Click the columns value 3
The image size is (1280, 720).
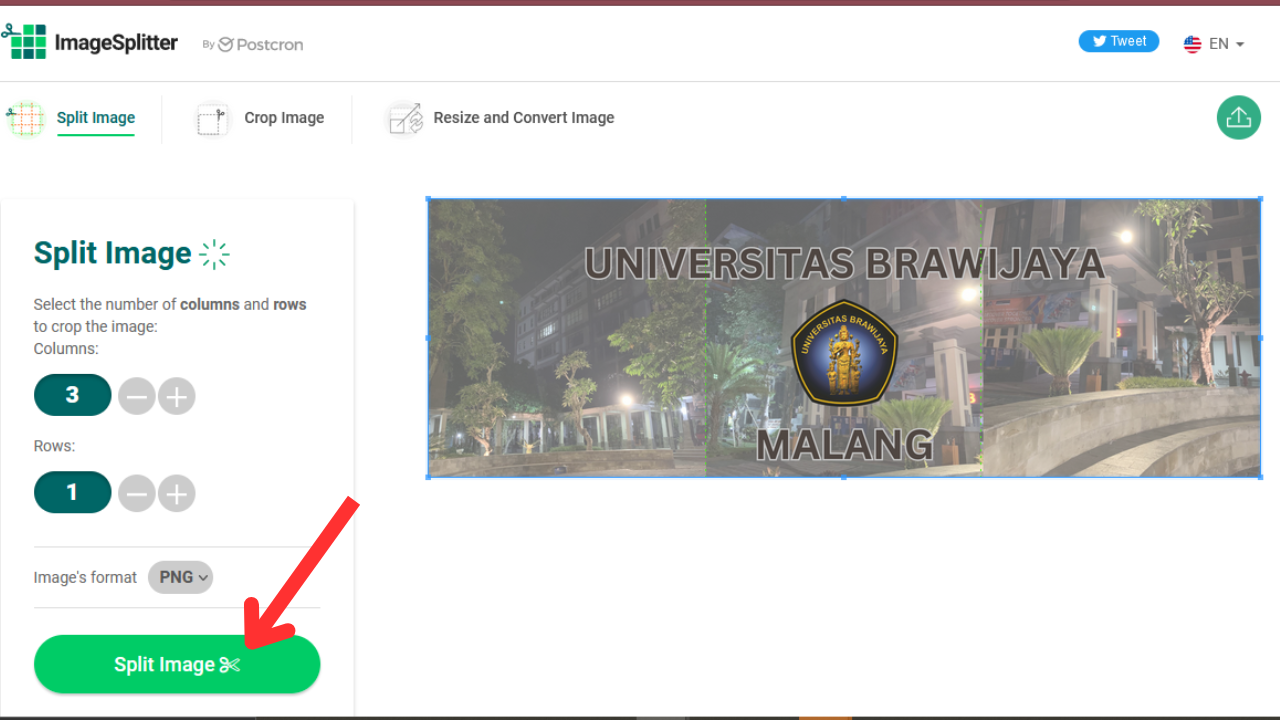tap(72, 395)
